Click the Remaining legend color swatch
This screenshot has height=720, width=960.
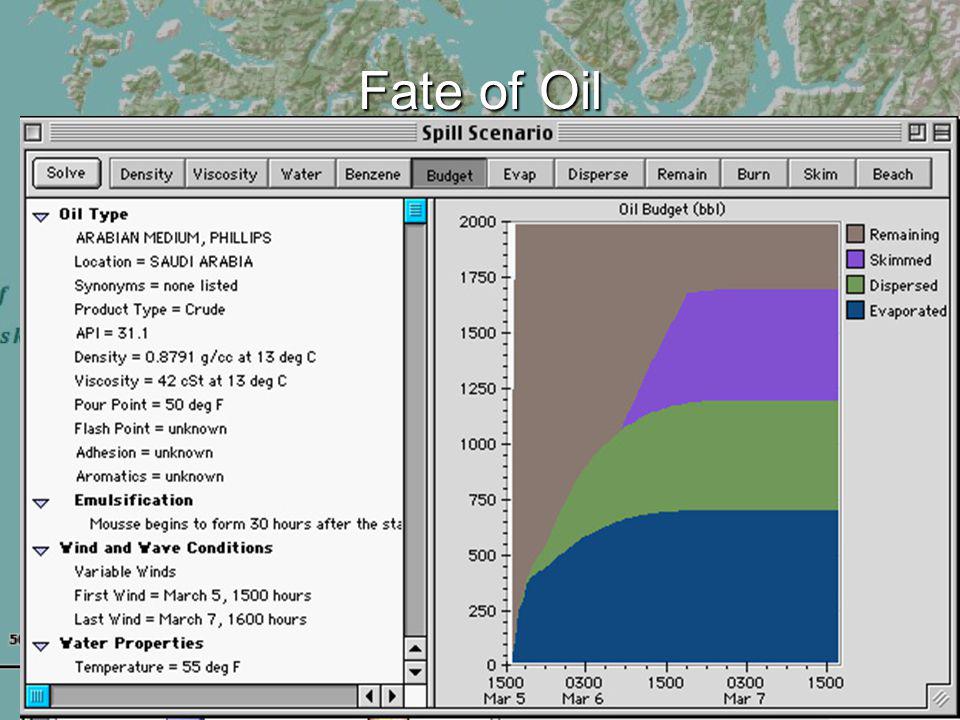click(x=855, y=234)
